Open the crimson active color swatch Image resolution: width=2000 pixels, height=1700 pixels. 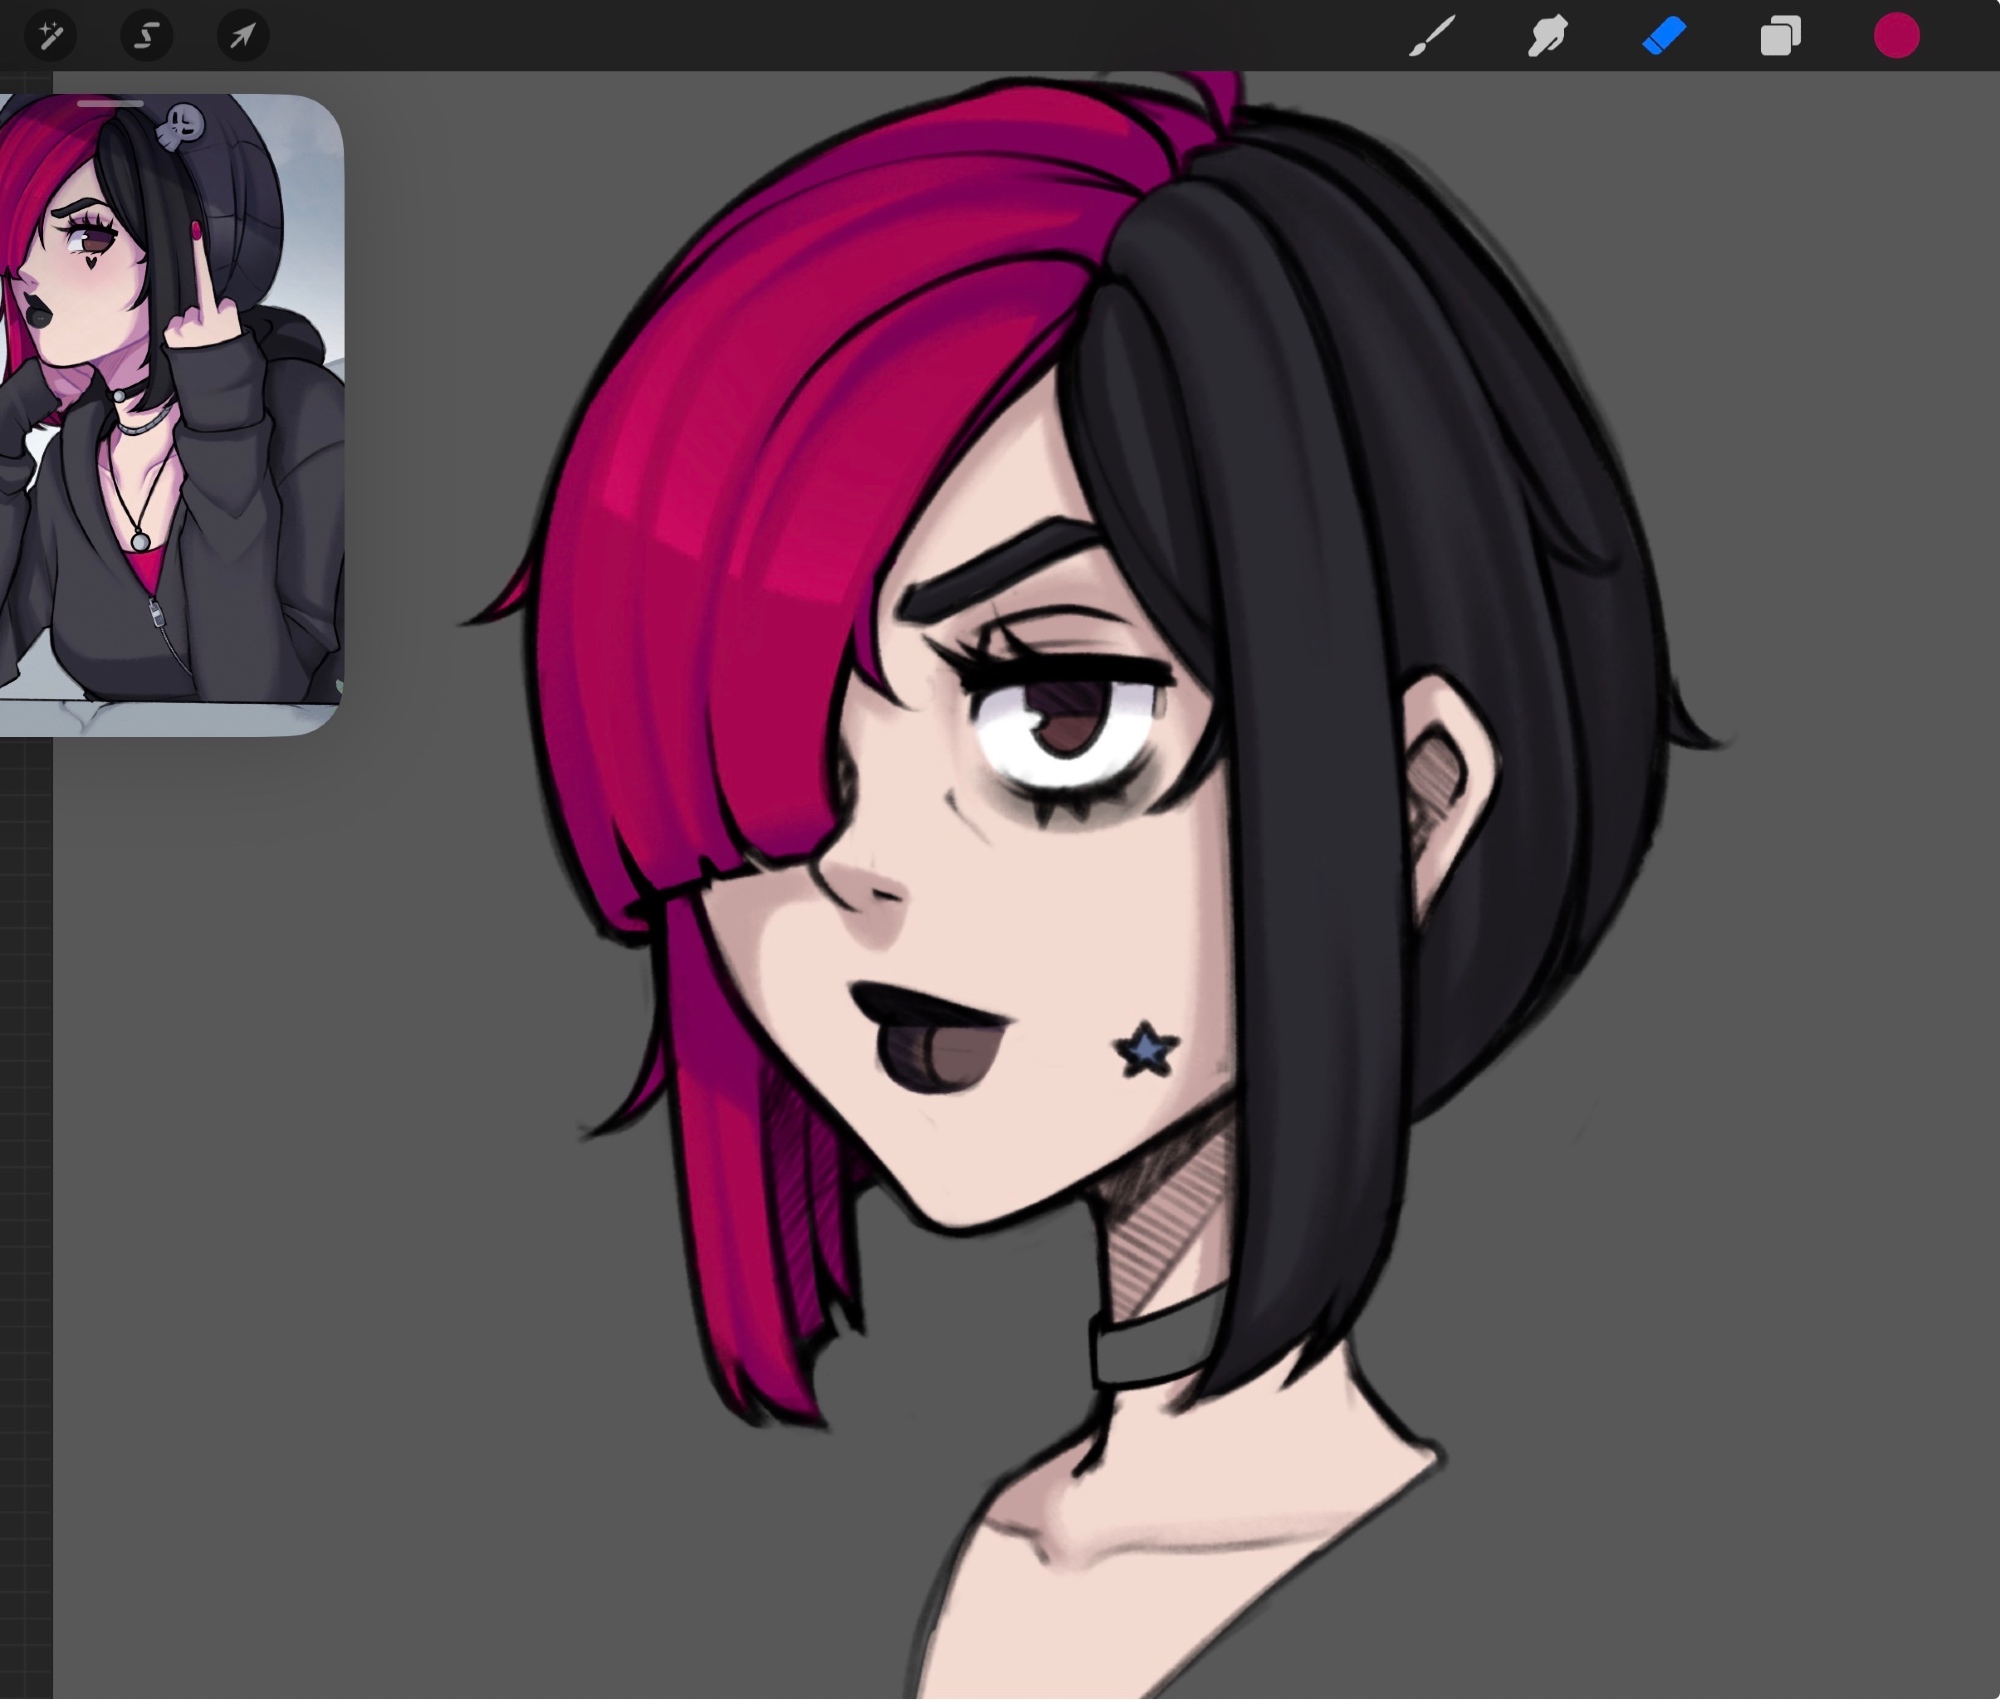[1896, 37]
